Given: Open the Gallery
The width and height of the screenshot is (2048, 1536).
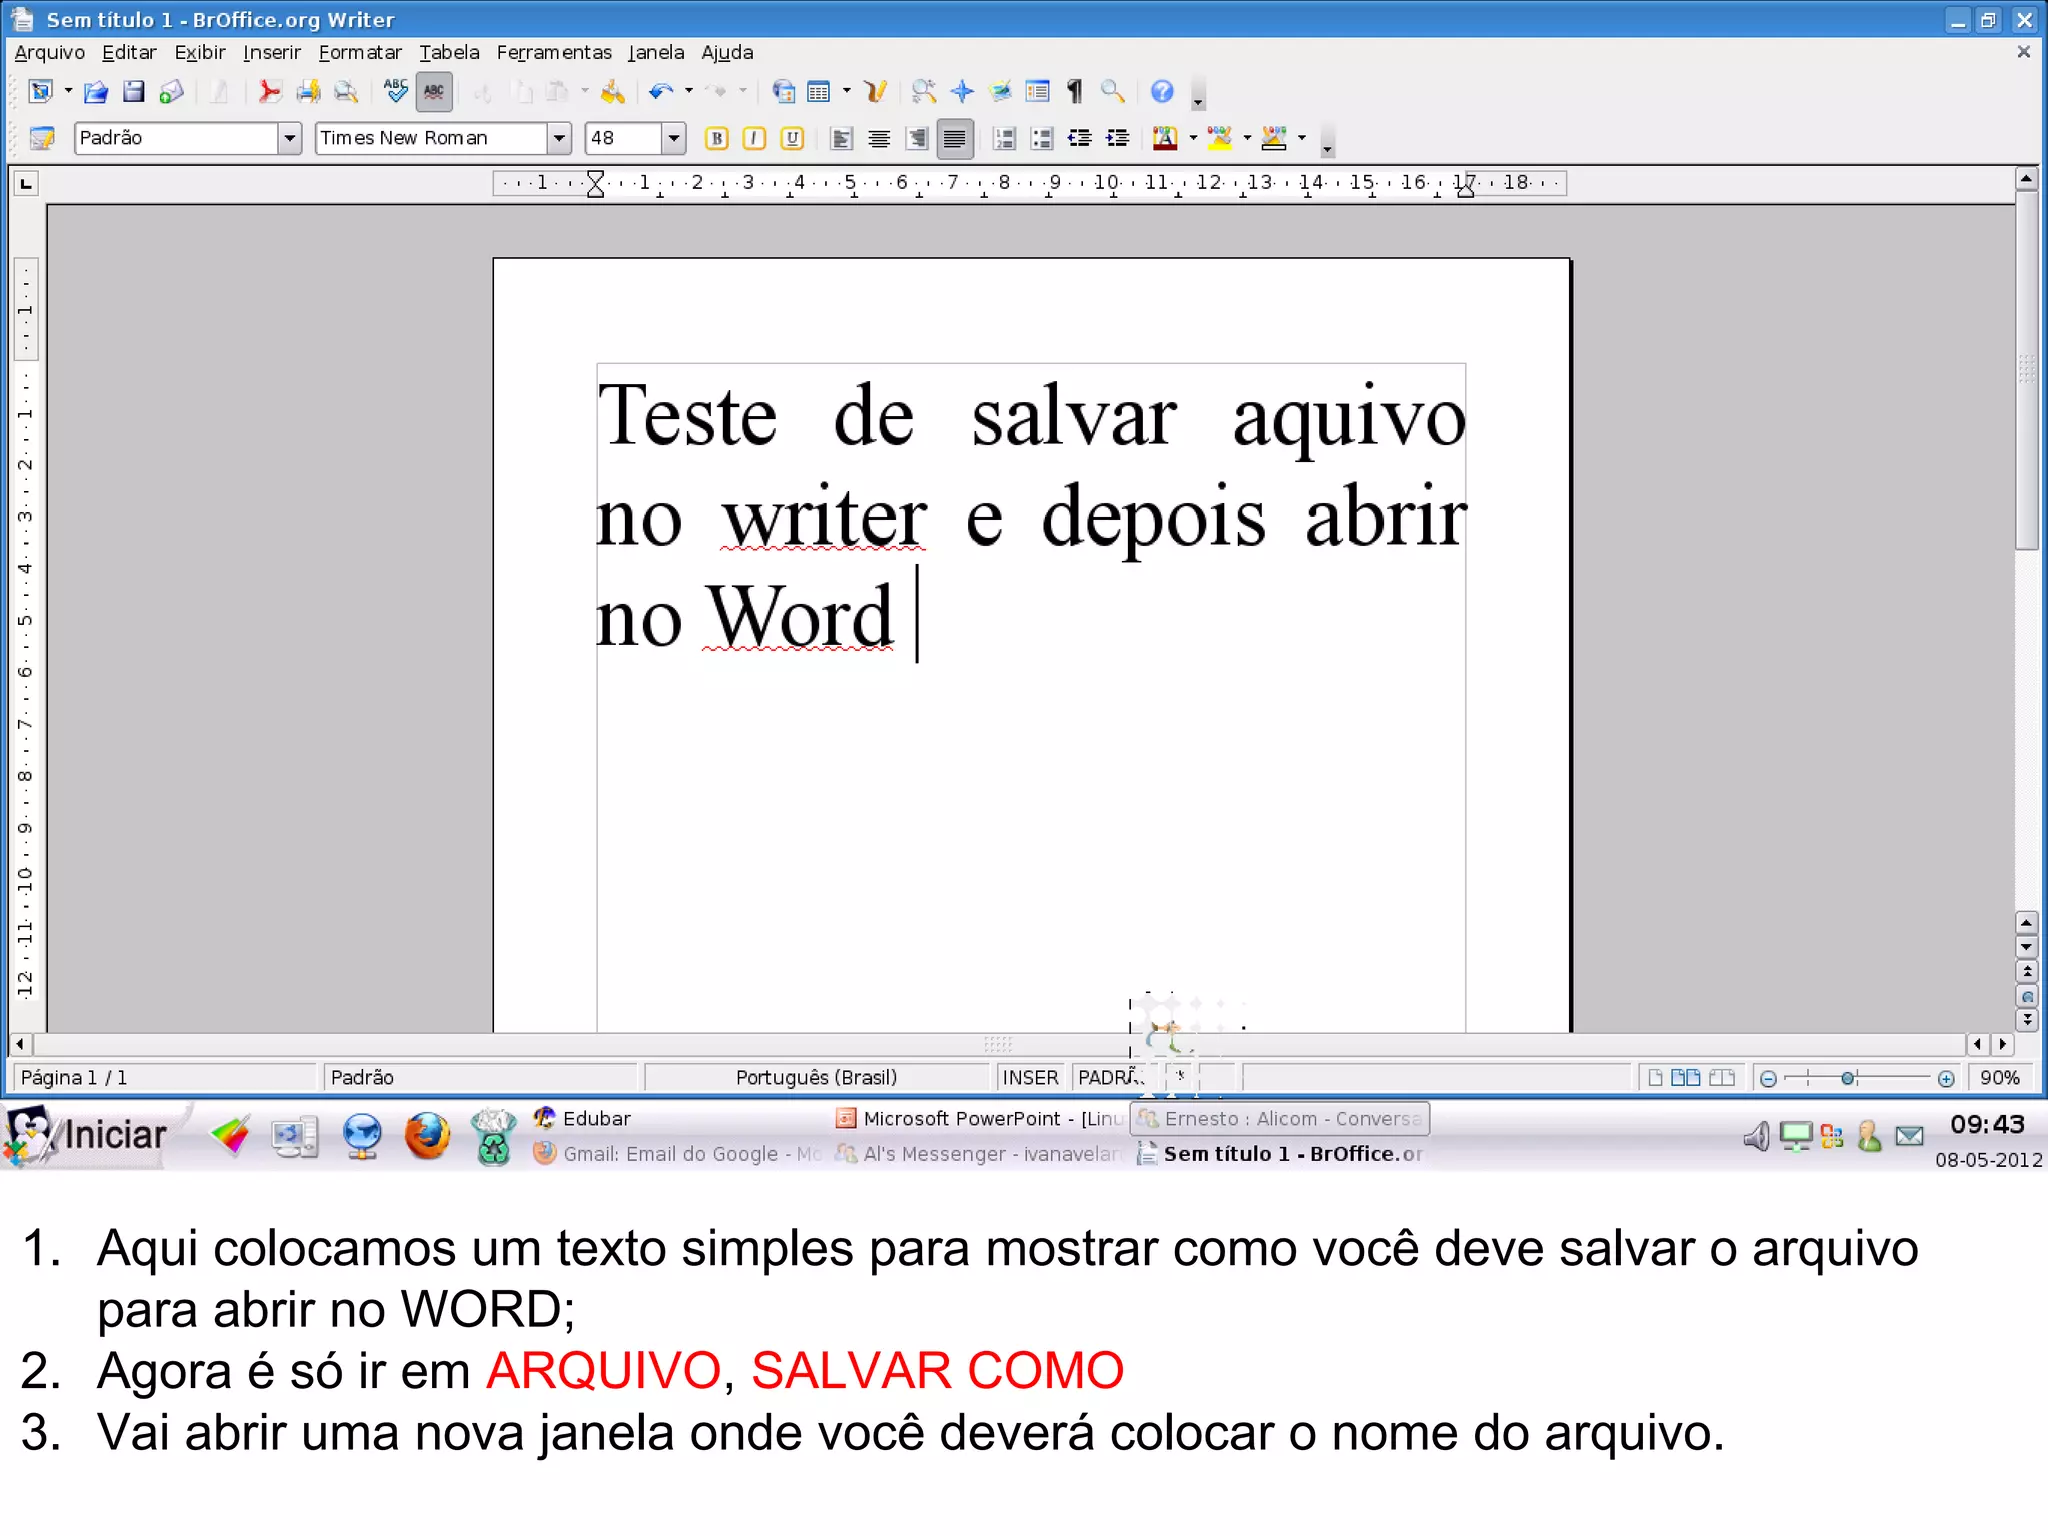Looking at the screenshot, I should click(x=1000, y=92).
